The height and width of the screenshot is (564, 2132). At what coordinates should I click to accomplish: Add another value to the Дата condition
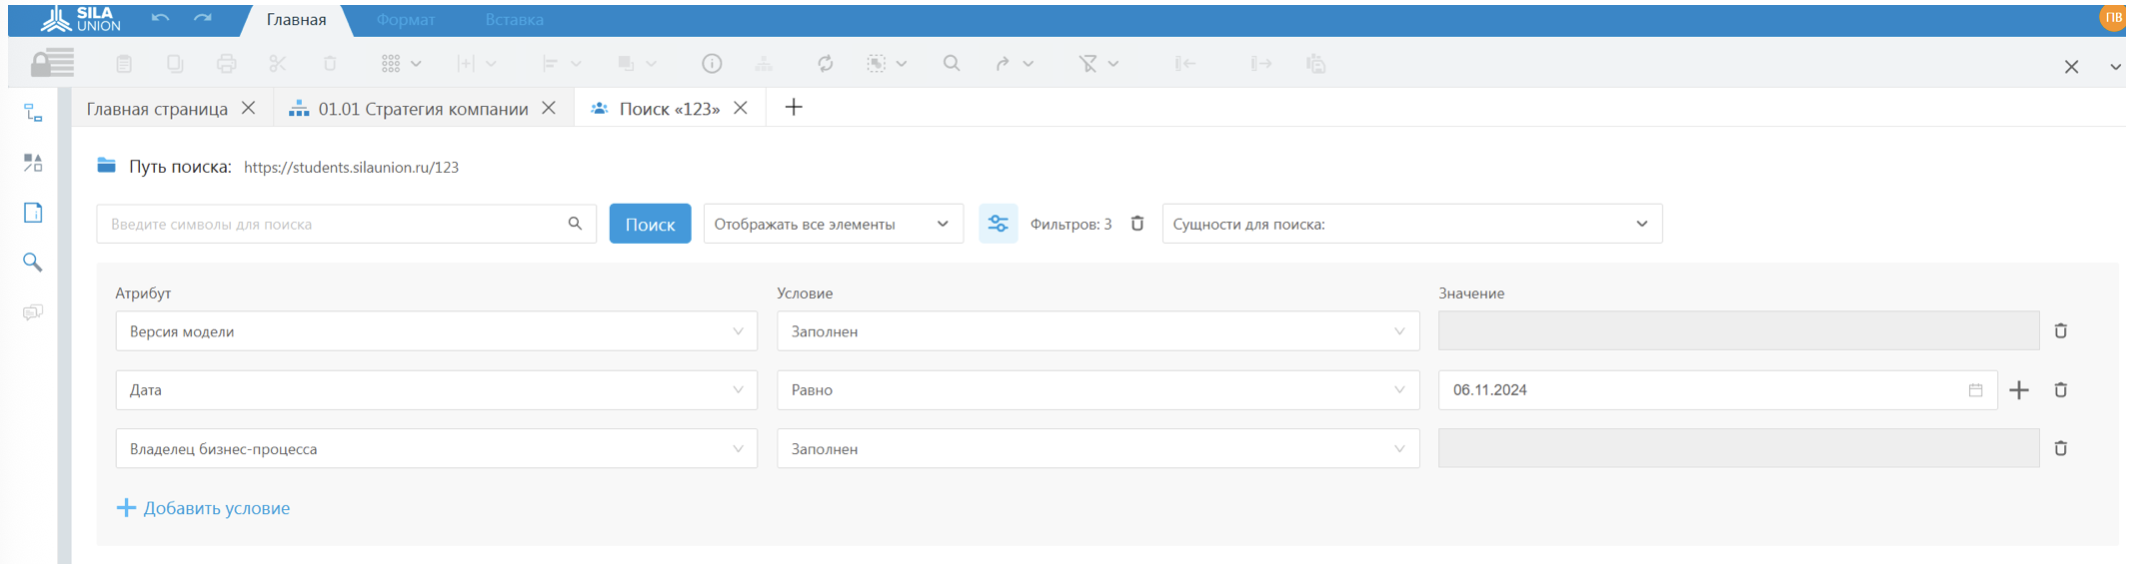2019,390
